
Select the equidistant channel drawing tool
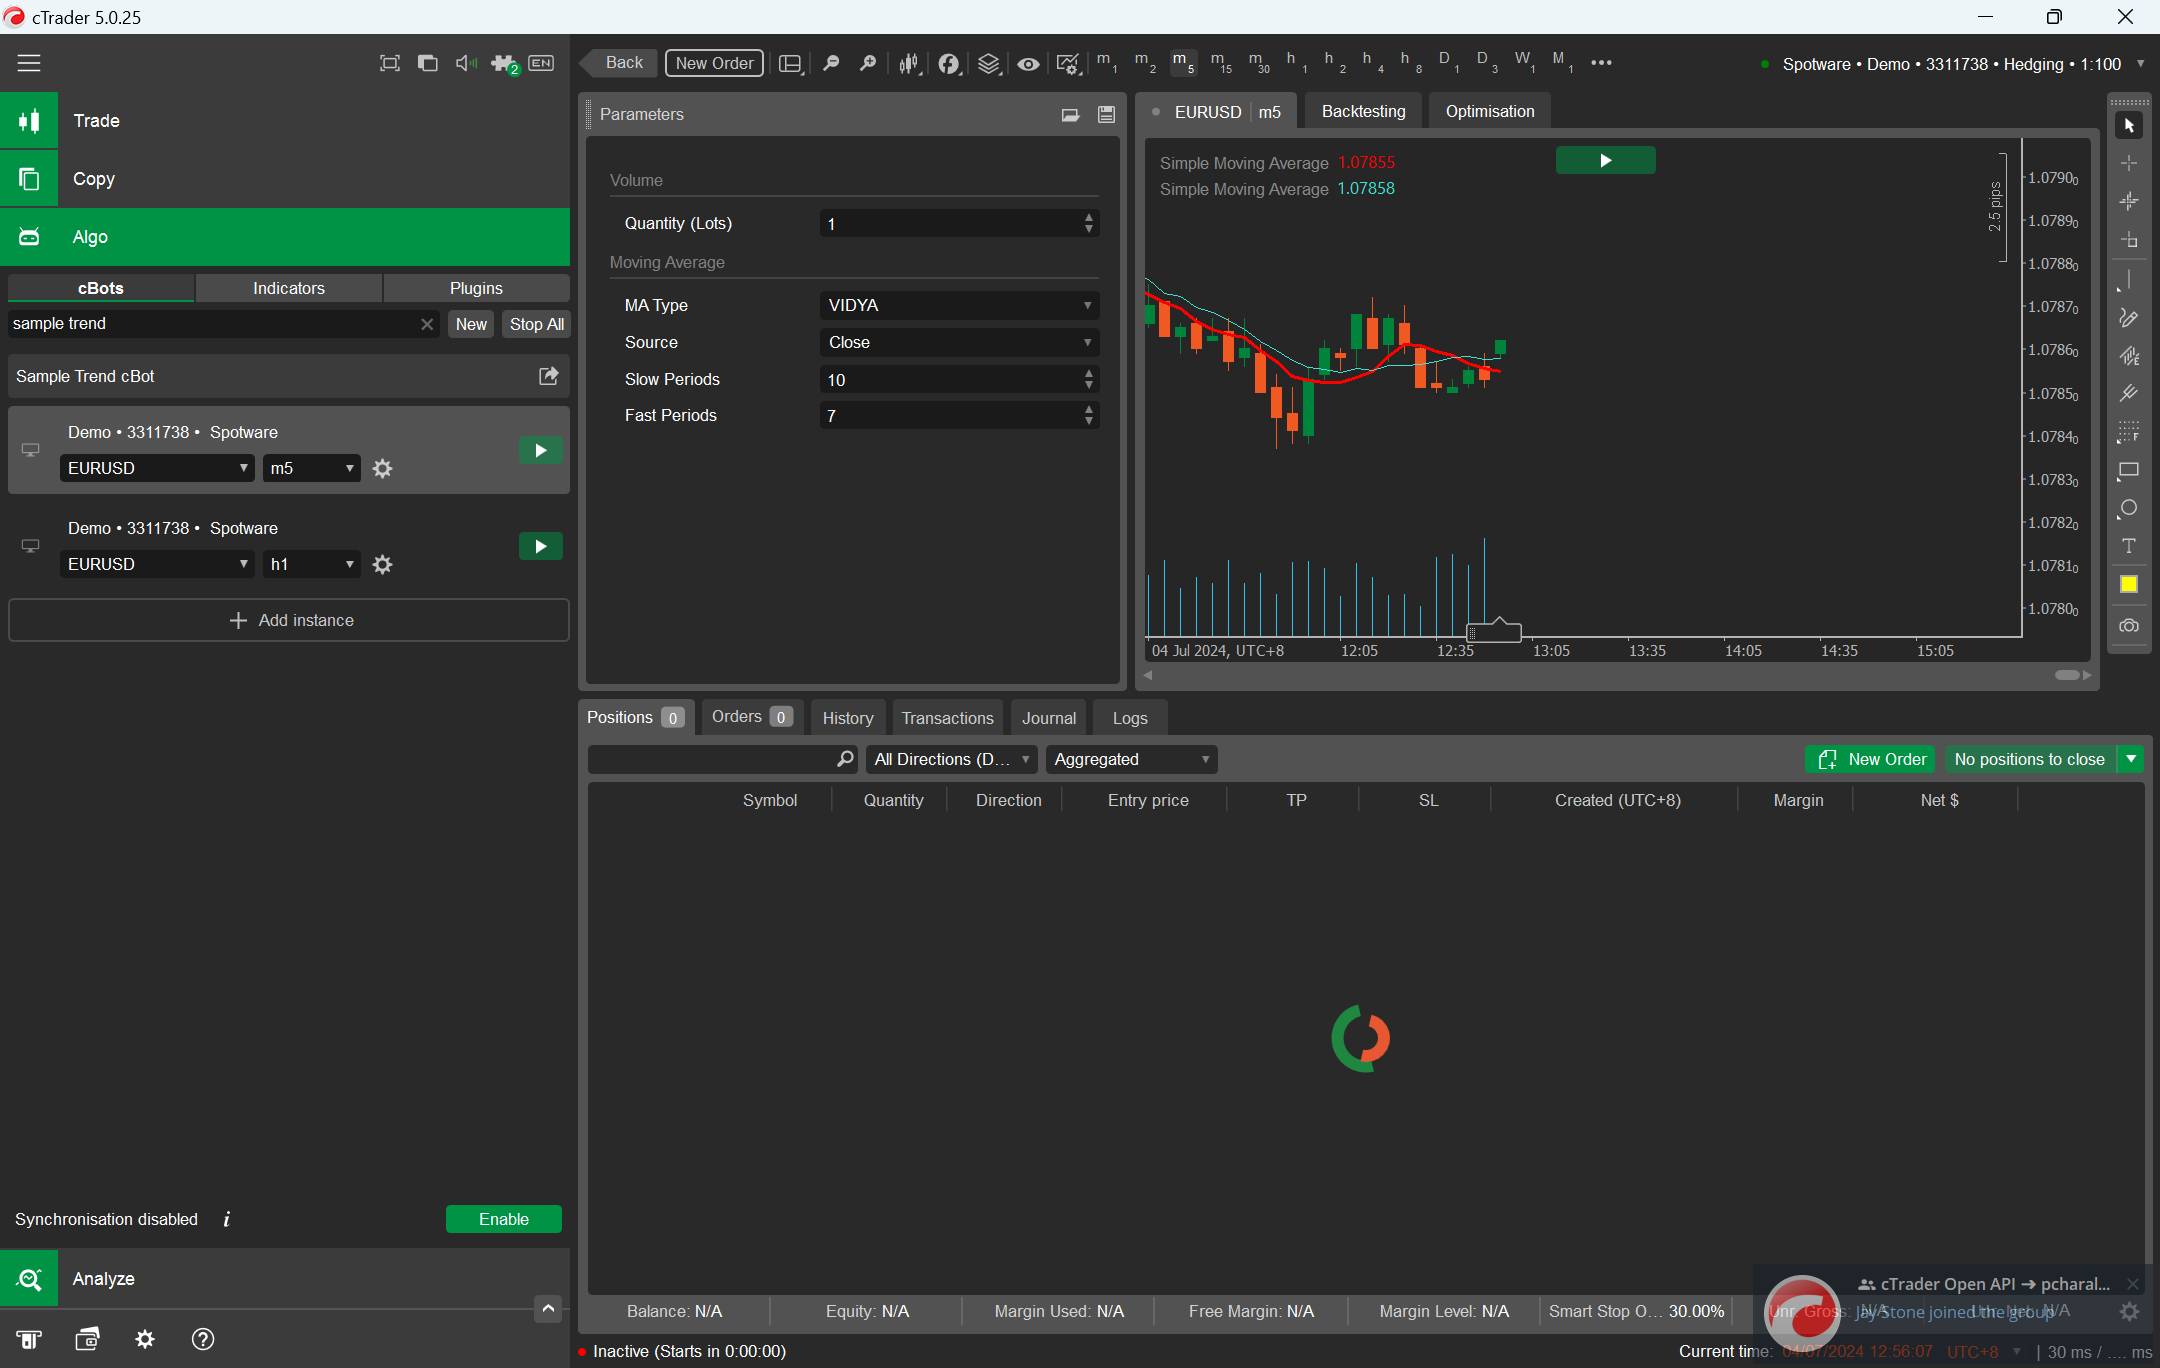coord(2129,356)
